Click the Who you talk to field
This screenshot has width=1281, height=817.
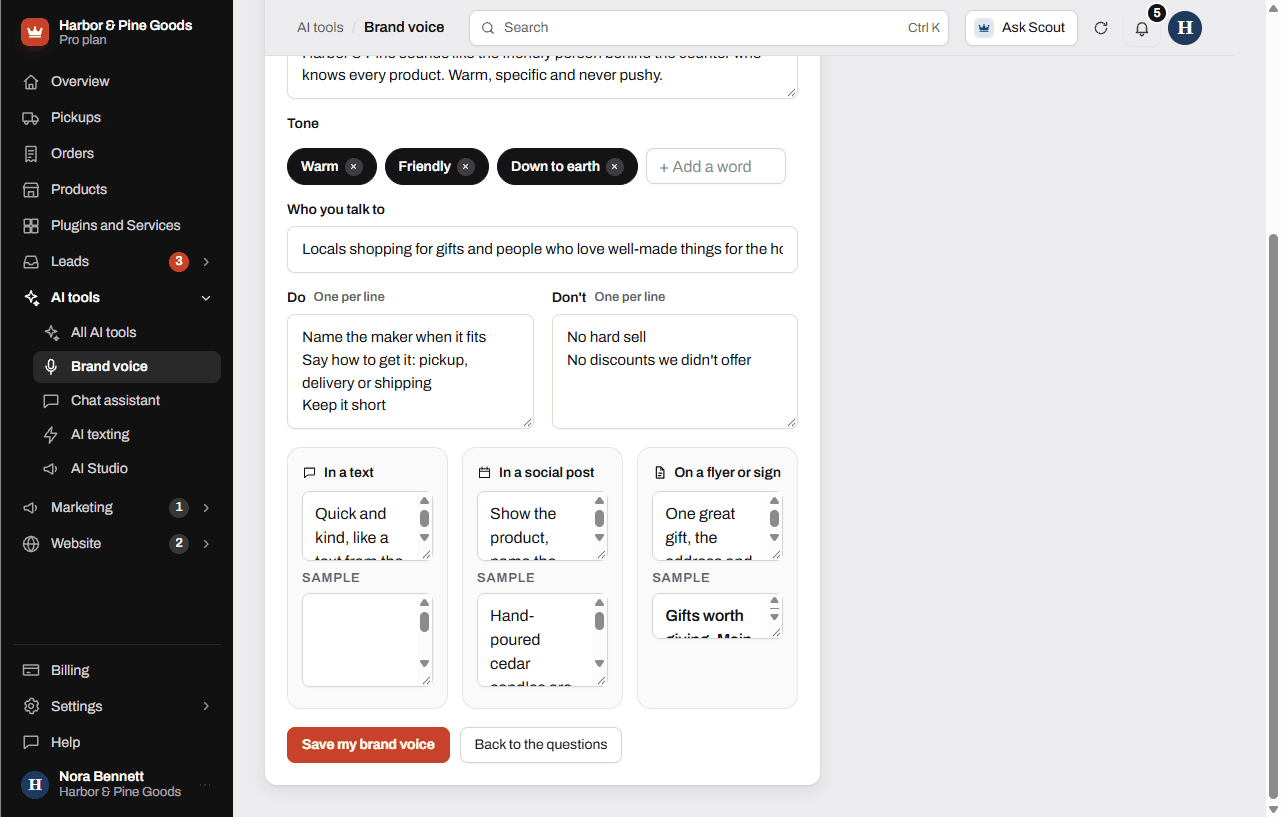[x=542, y=249]
